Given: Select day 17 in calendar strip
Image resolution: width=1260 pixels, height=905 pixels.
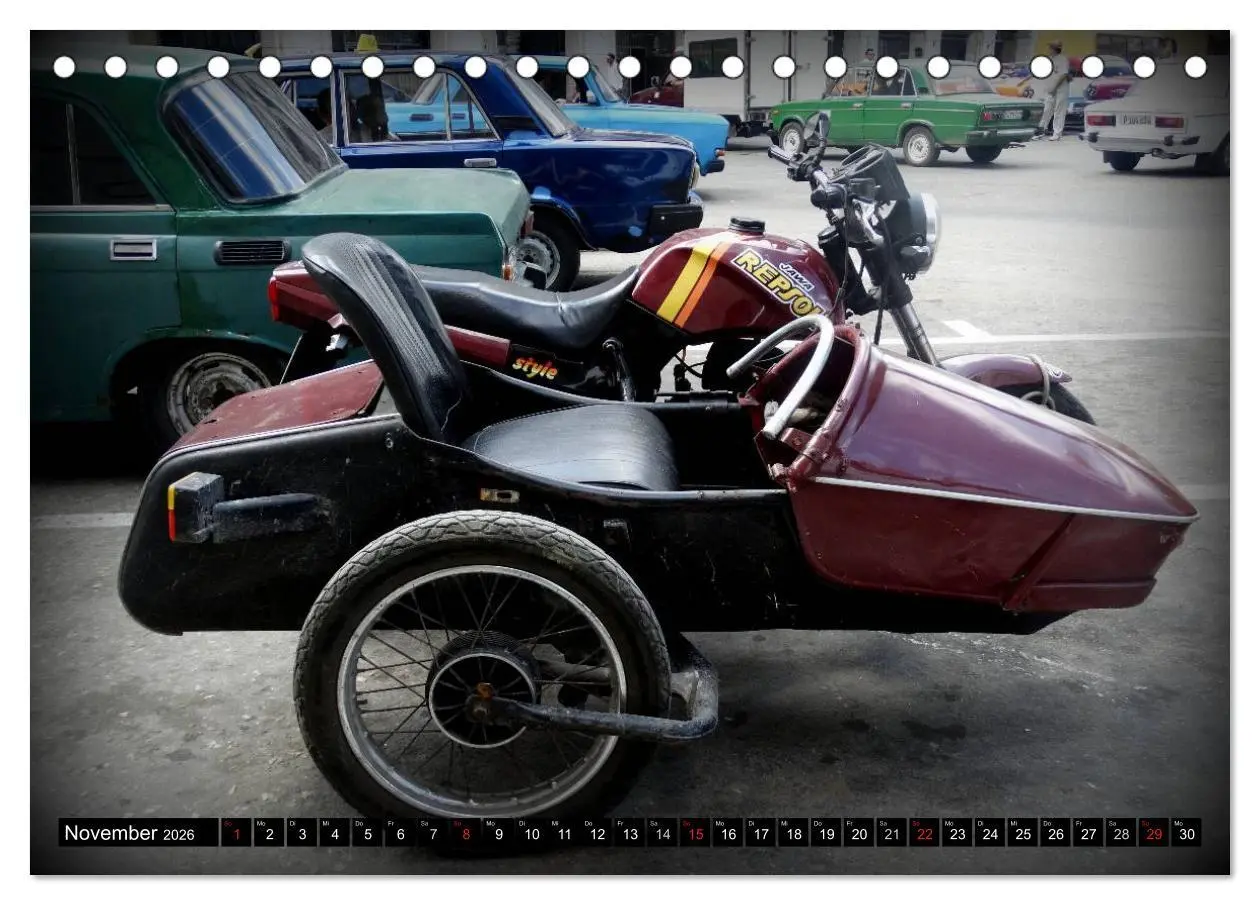Looking at the screenshot, I should pyautogui.click(x=761, y=832).
